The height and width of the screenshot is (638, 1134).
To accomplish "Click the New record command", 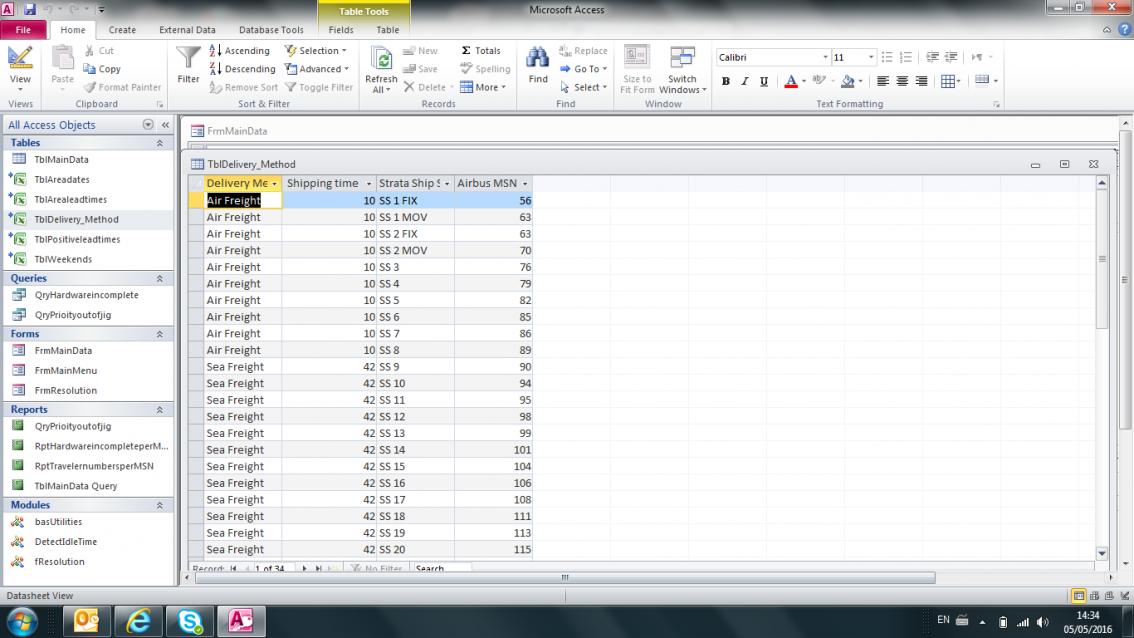I will click(420, 51).
